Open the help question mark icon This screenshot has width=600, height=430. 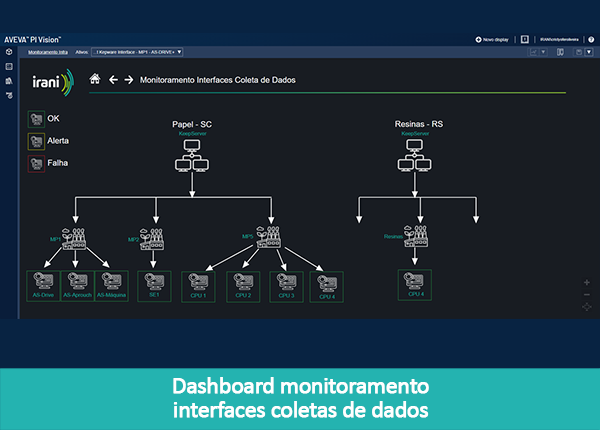591,39
